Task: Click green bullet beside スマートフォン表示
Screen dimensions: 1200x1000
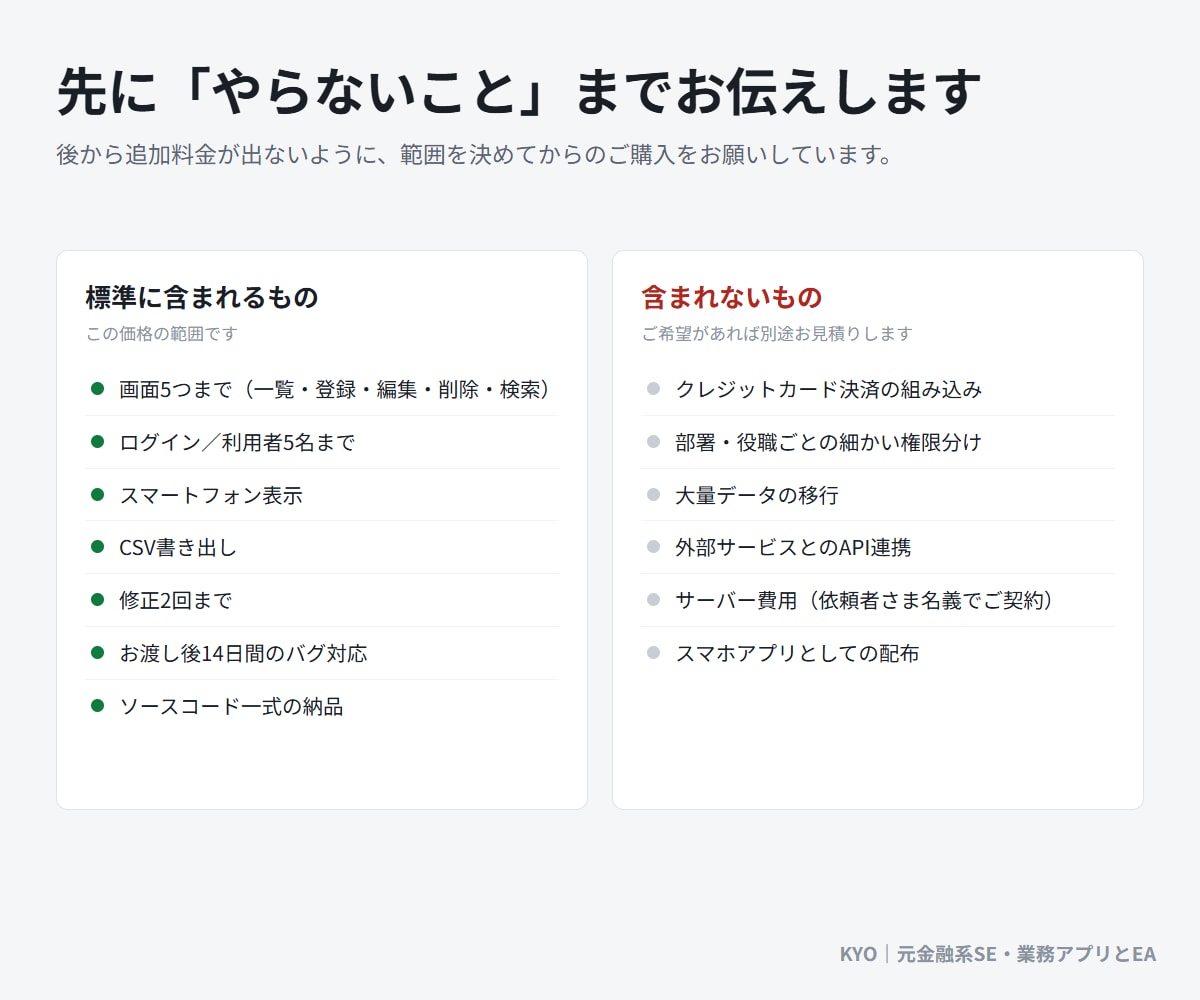Action: (x=97, y=494)
